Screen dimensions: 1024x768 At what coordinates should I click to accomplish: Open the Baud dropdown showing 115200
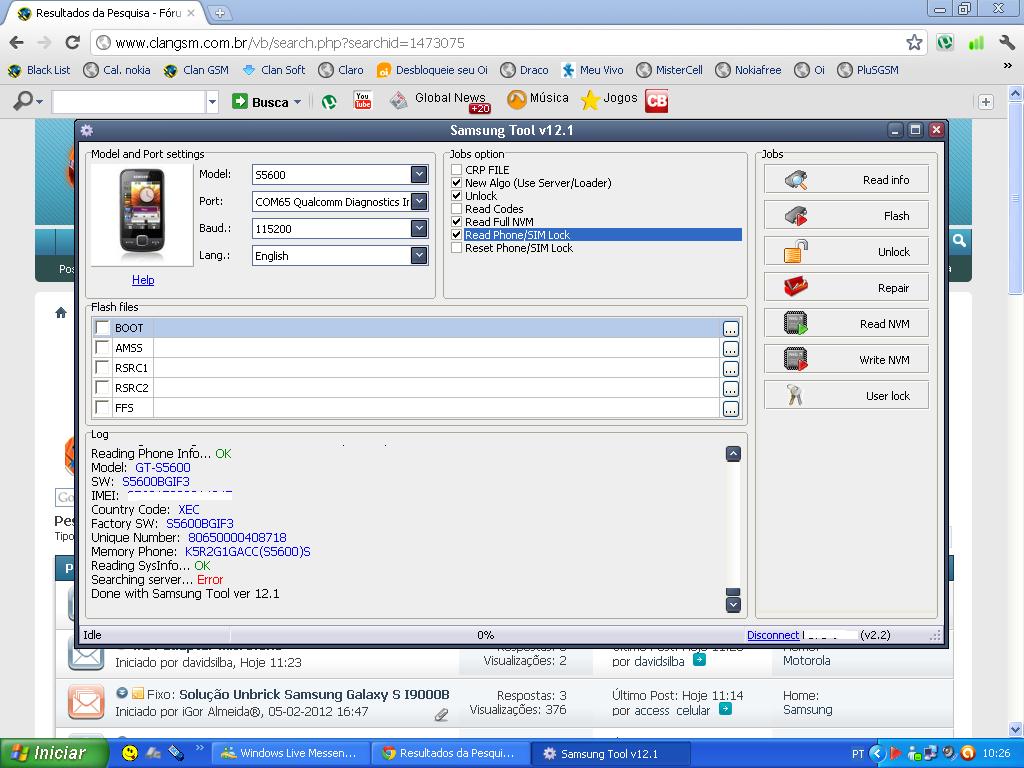click(x=419, y=229)
